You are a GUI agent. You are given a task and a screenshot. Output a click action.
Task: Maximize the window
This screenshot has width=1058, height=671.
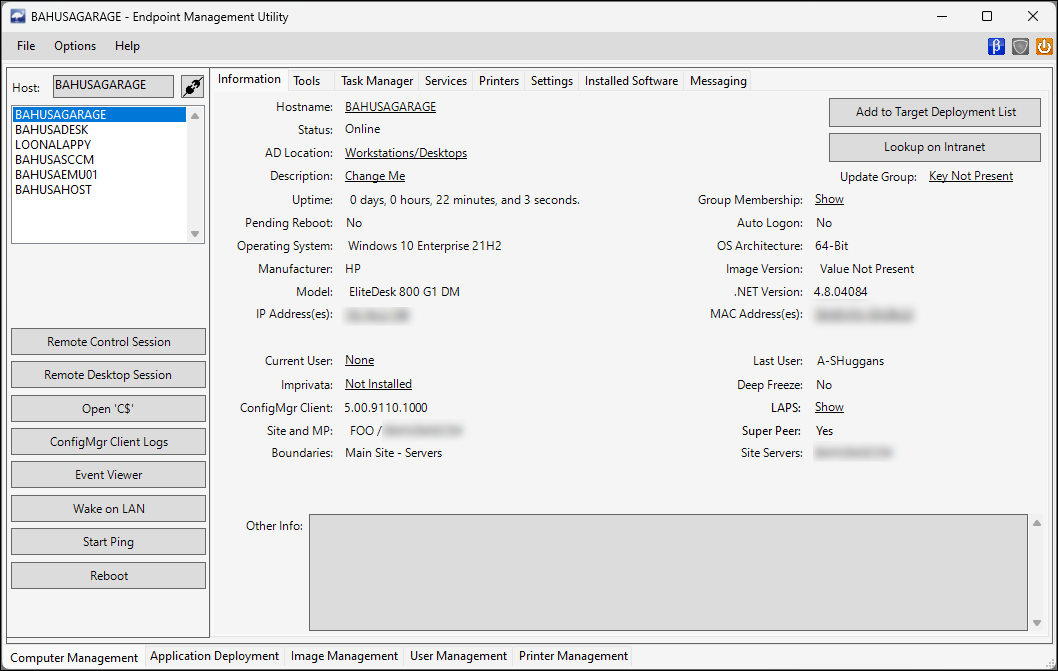[x=986, y=16]
